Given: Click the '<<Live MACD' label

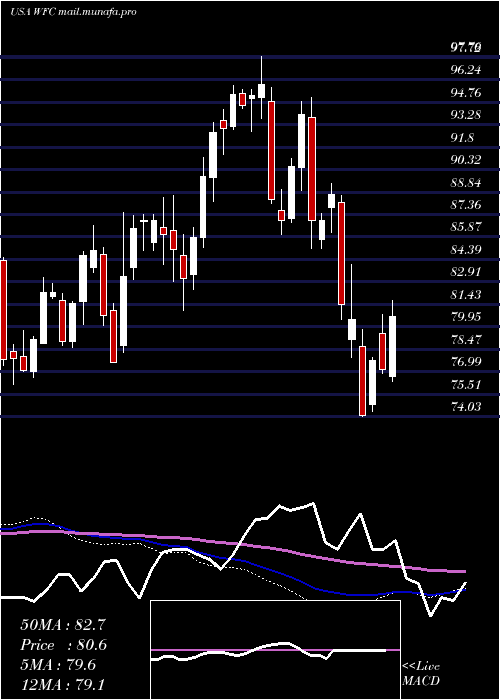Looking at the screenshot, I should click(x=421, y=674).
